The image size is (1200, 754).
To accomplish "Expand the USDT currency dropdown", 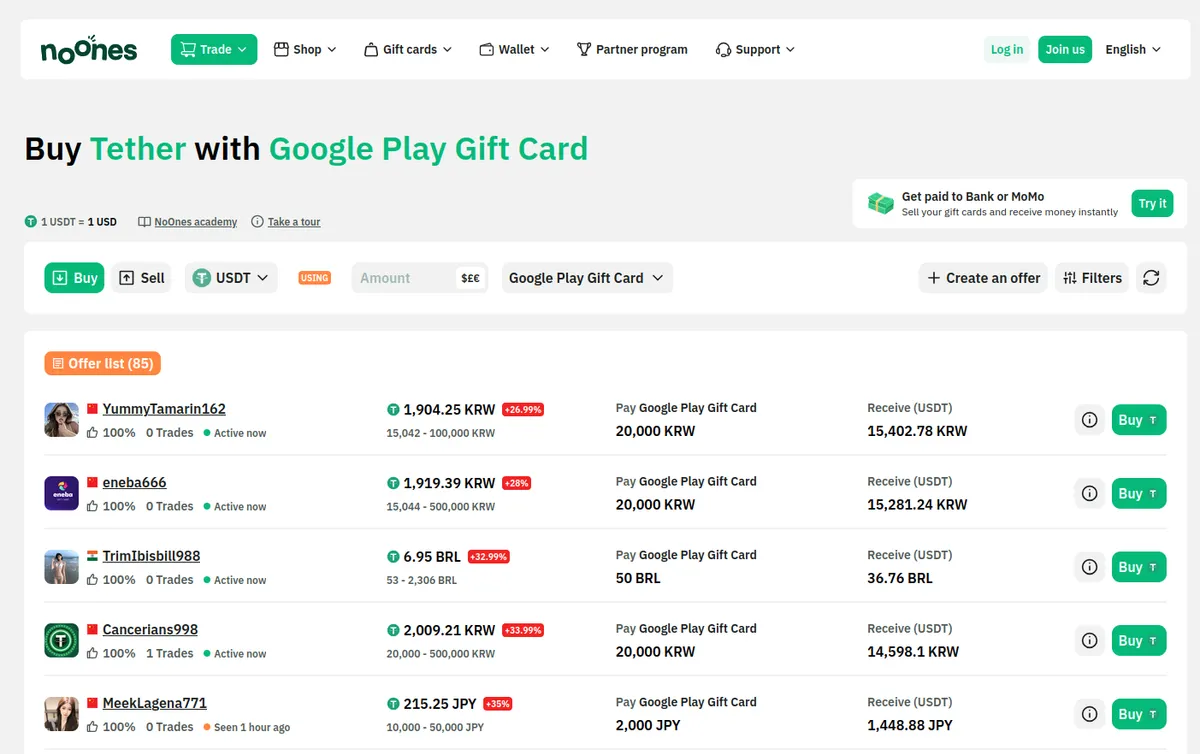I will click(x=231, y=278).
